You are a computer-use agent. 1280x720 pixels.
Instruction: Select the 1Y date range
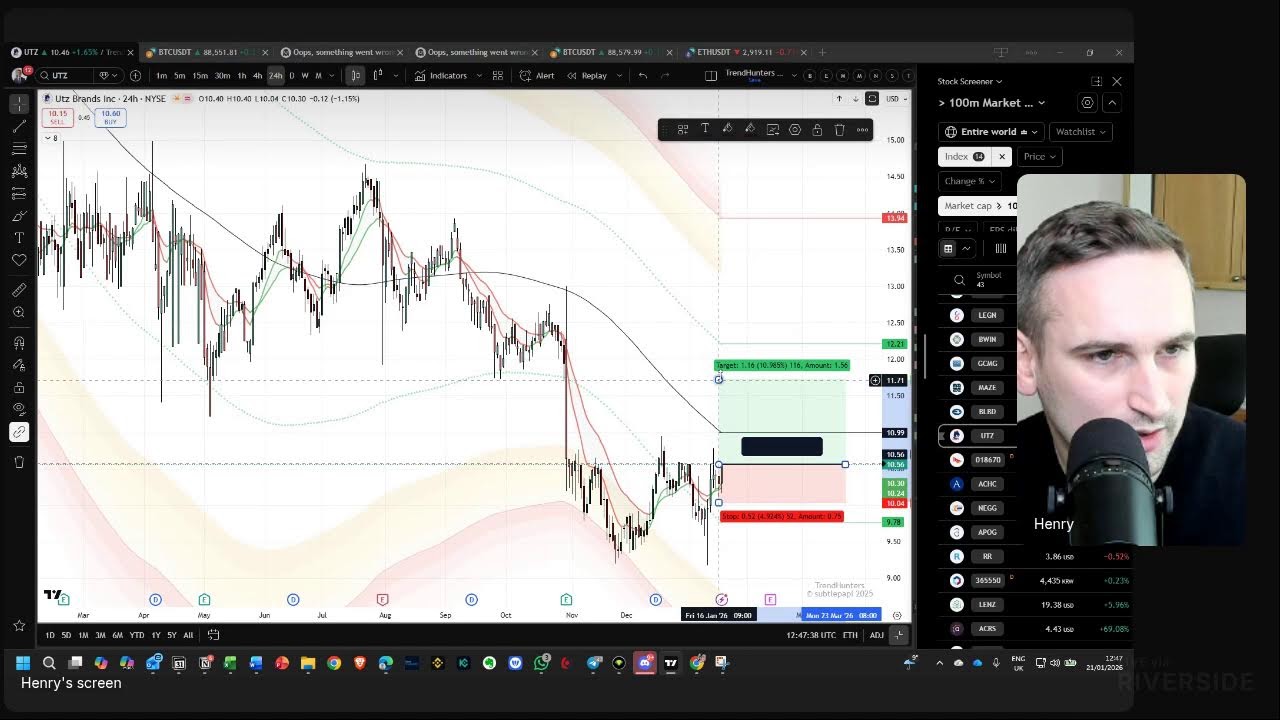(155, 635)
